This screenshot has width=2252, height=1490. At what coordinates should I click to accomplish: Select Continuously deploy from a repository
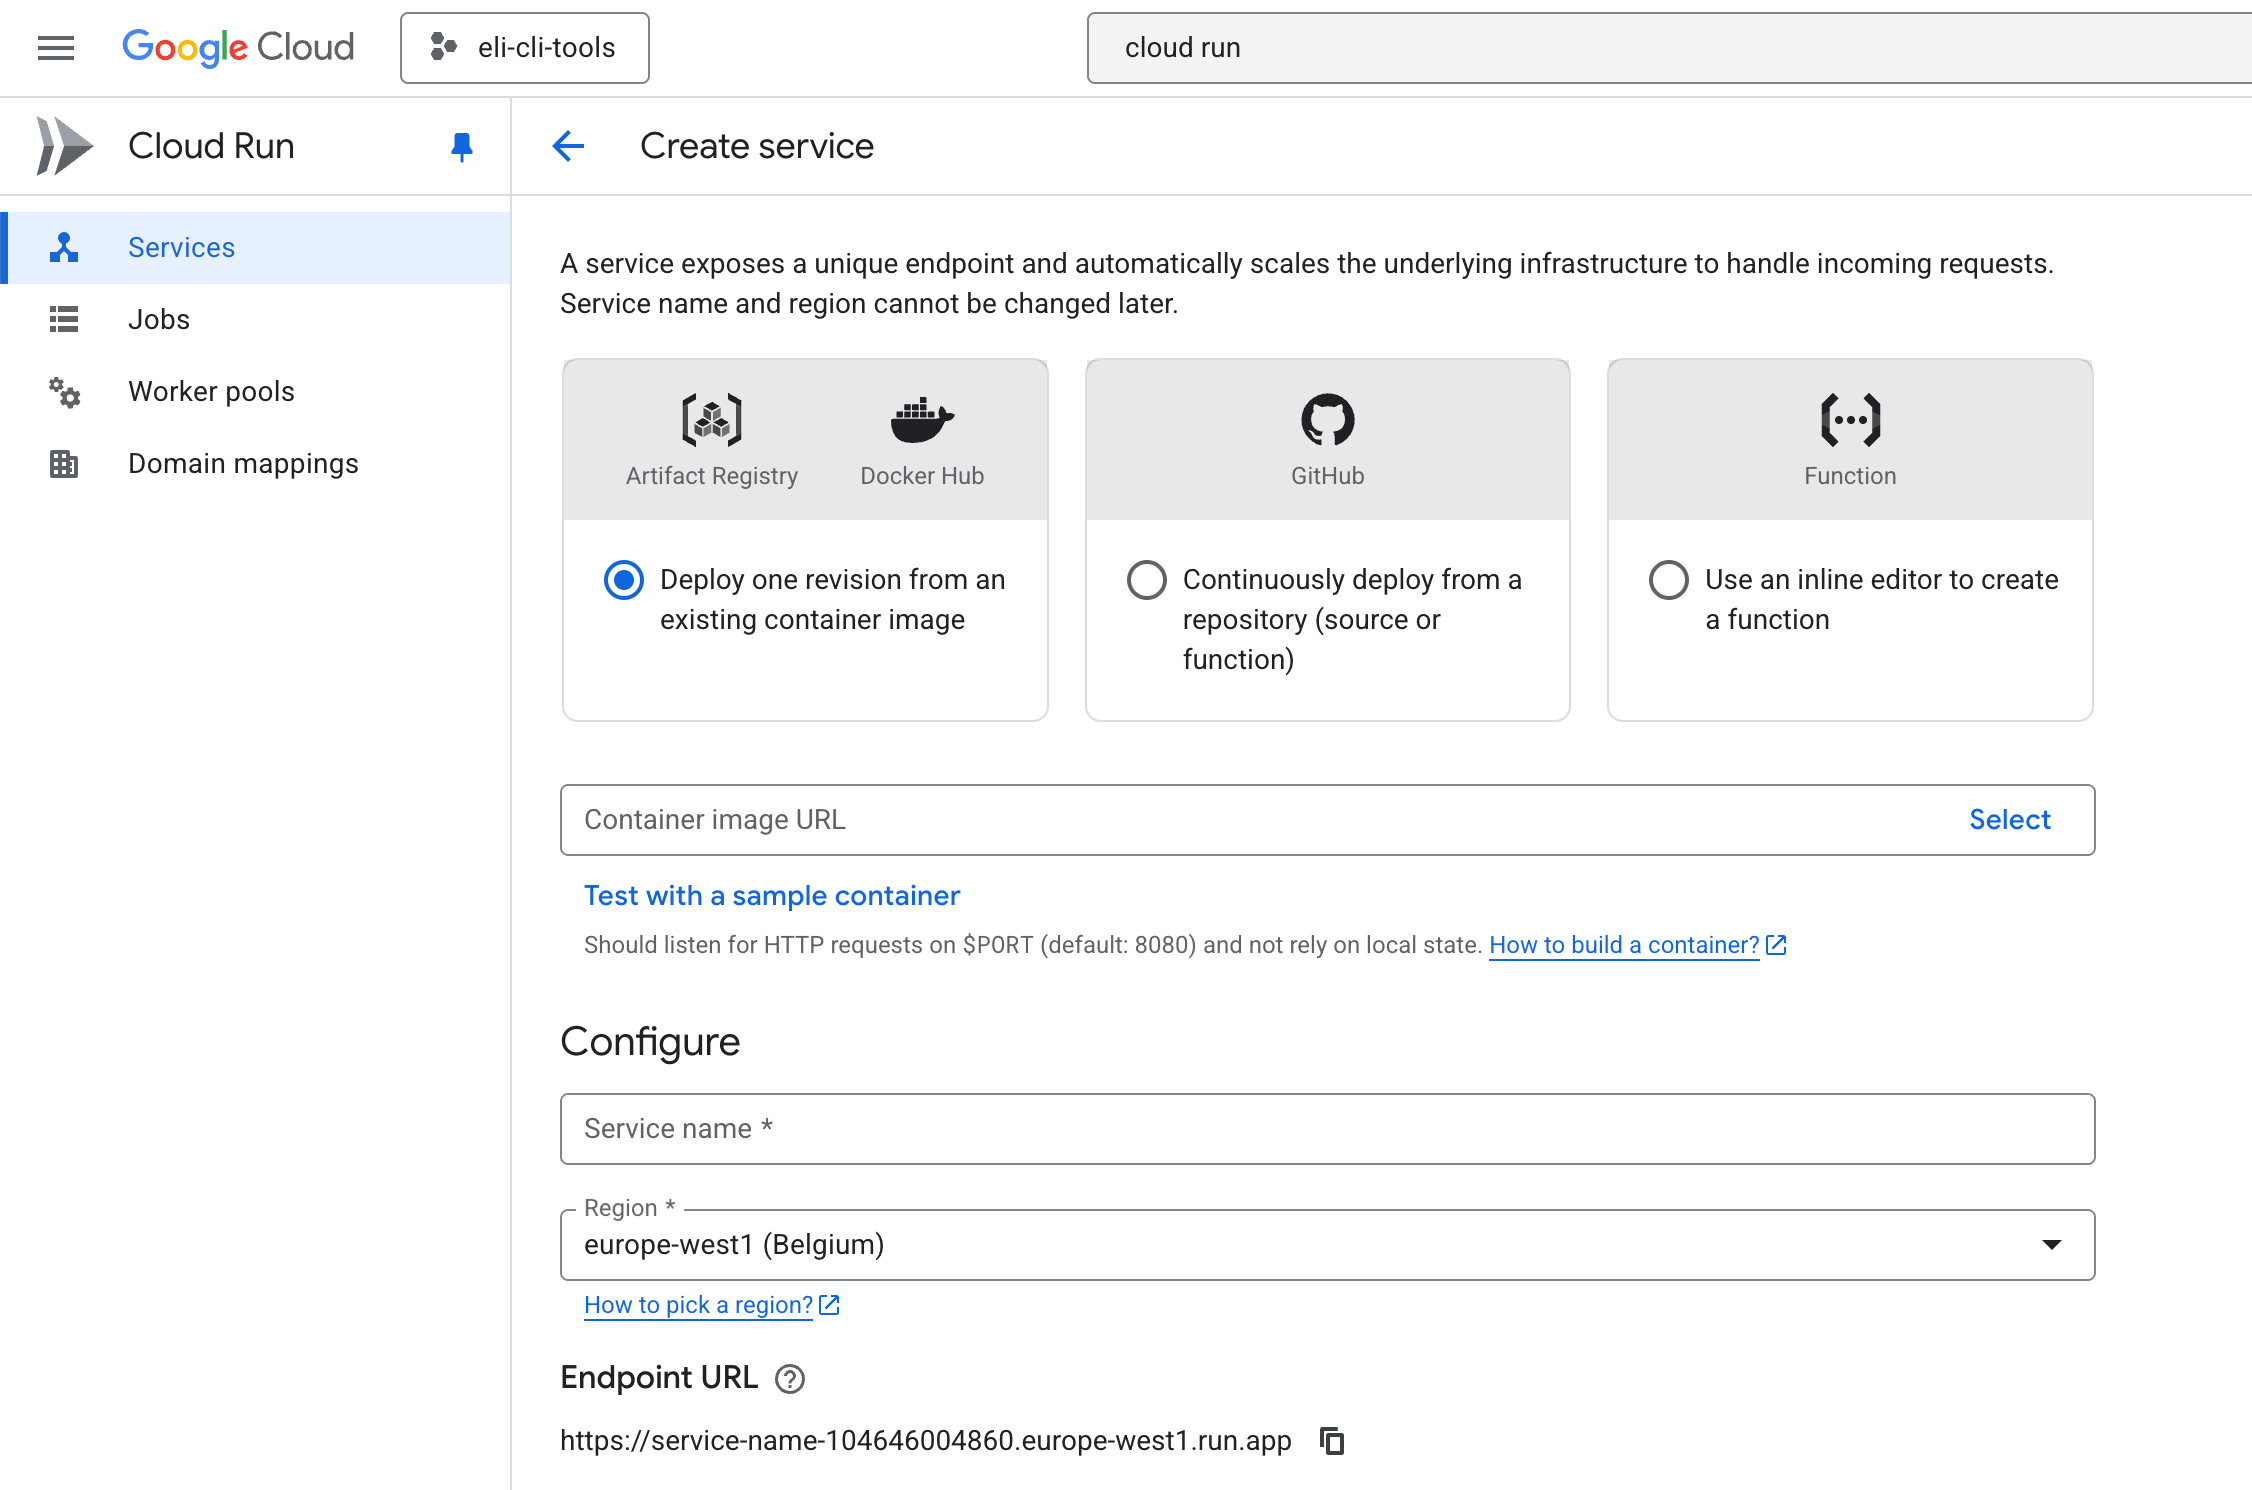tap(1146, 580)
